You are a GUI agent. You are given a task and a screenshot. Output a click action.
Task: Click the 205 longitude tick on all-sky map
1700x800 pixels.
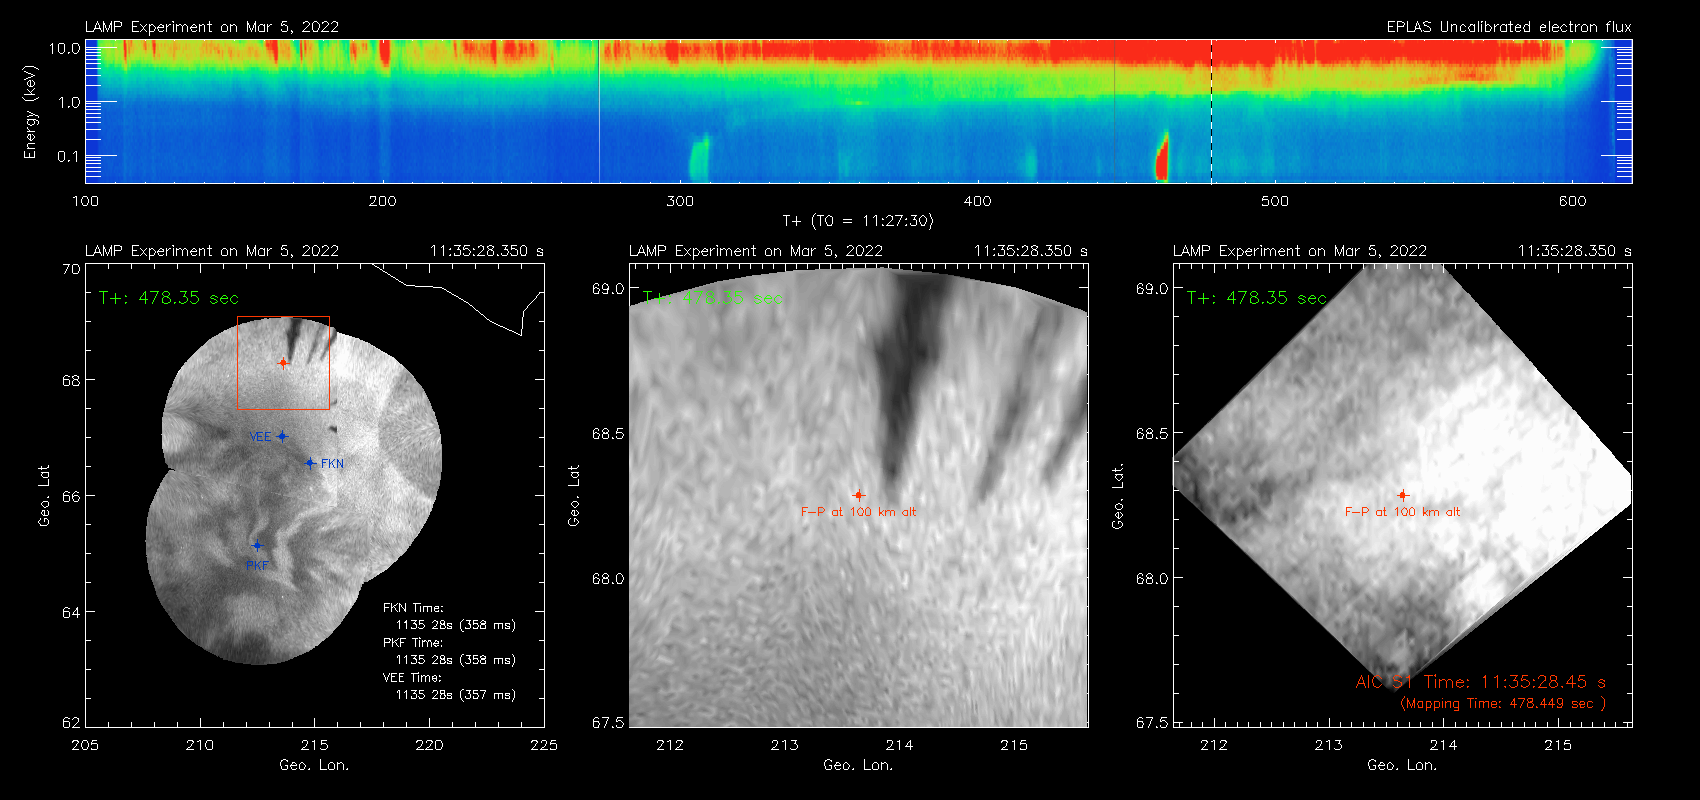click(x=85, y=745)
